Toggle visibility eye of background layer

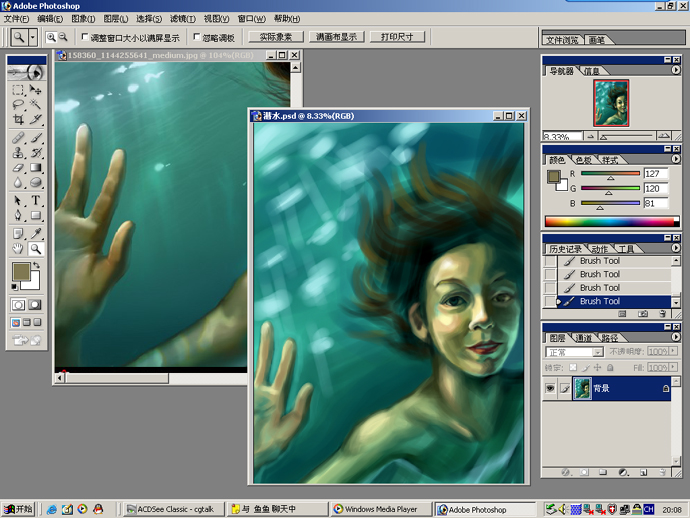click(550, 388)
